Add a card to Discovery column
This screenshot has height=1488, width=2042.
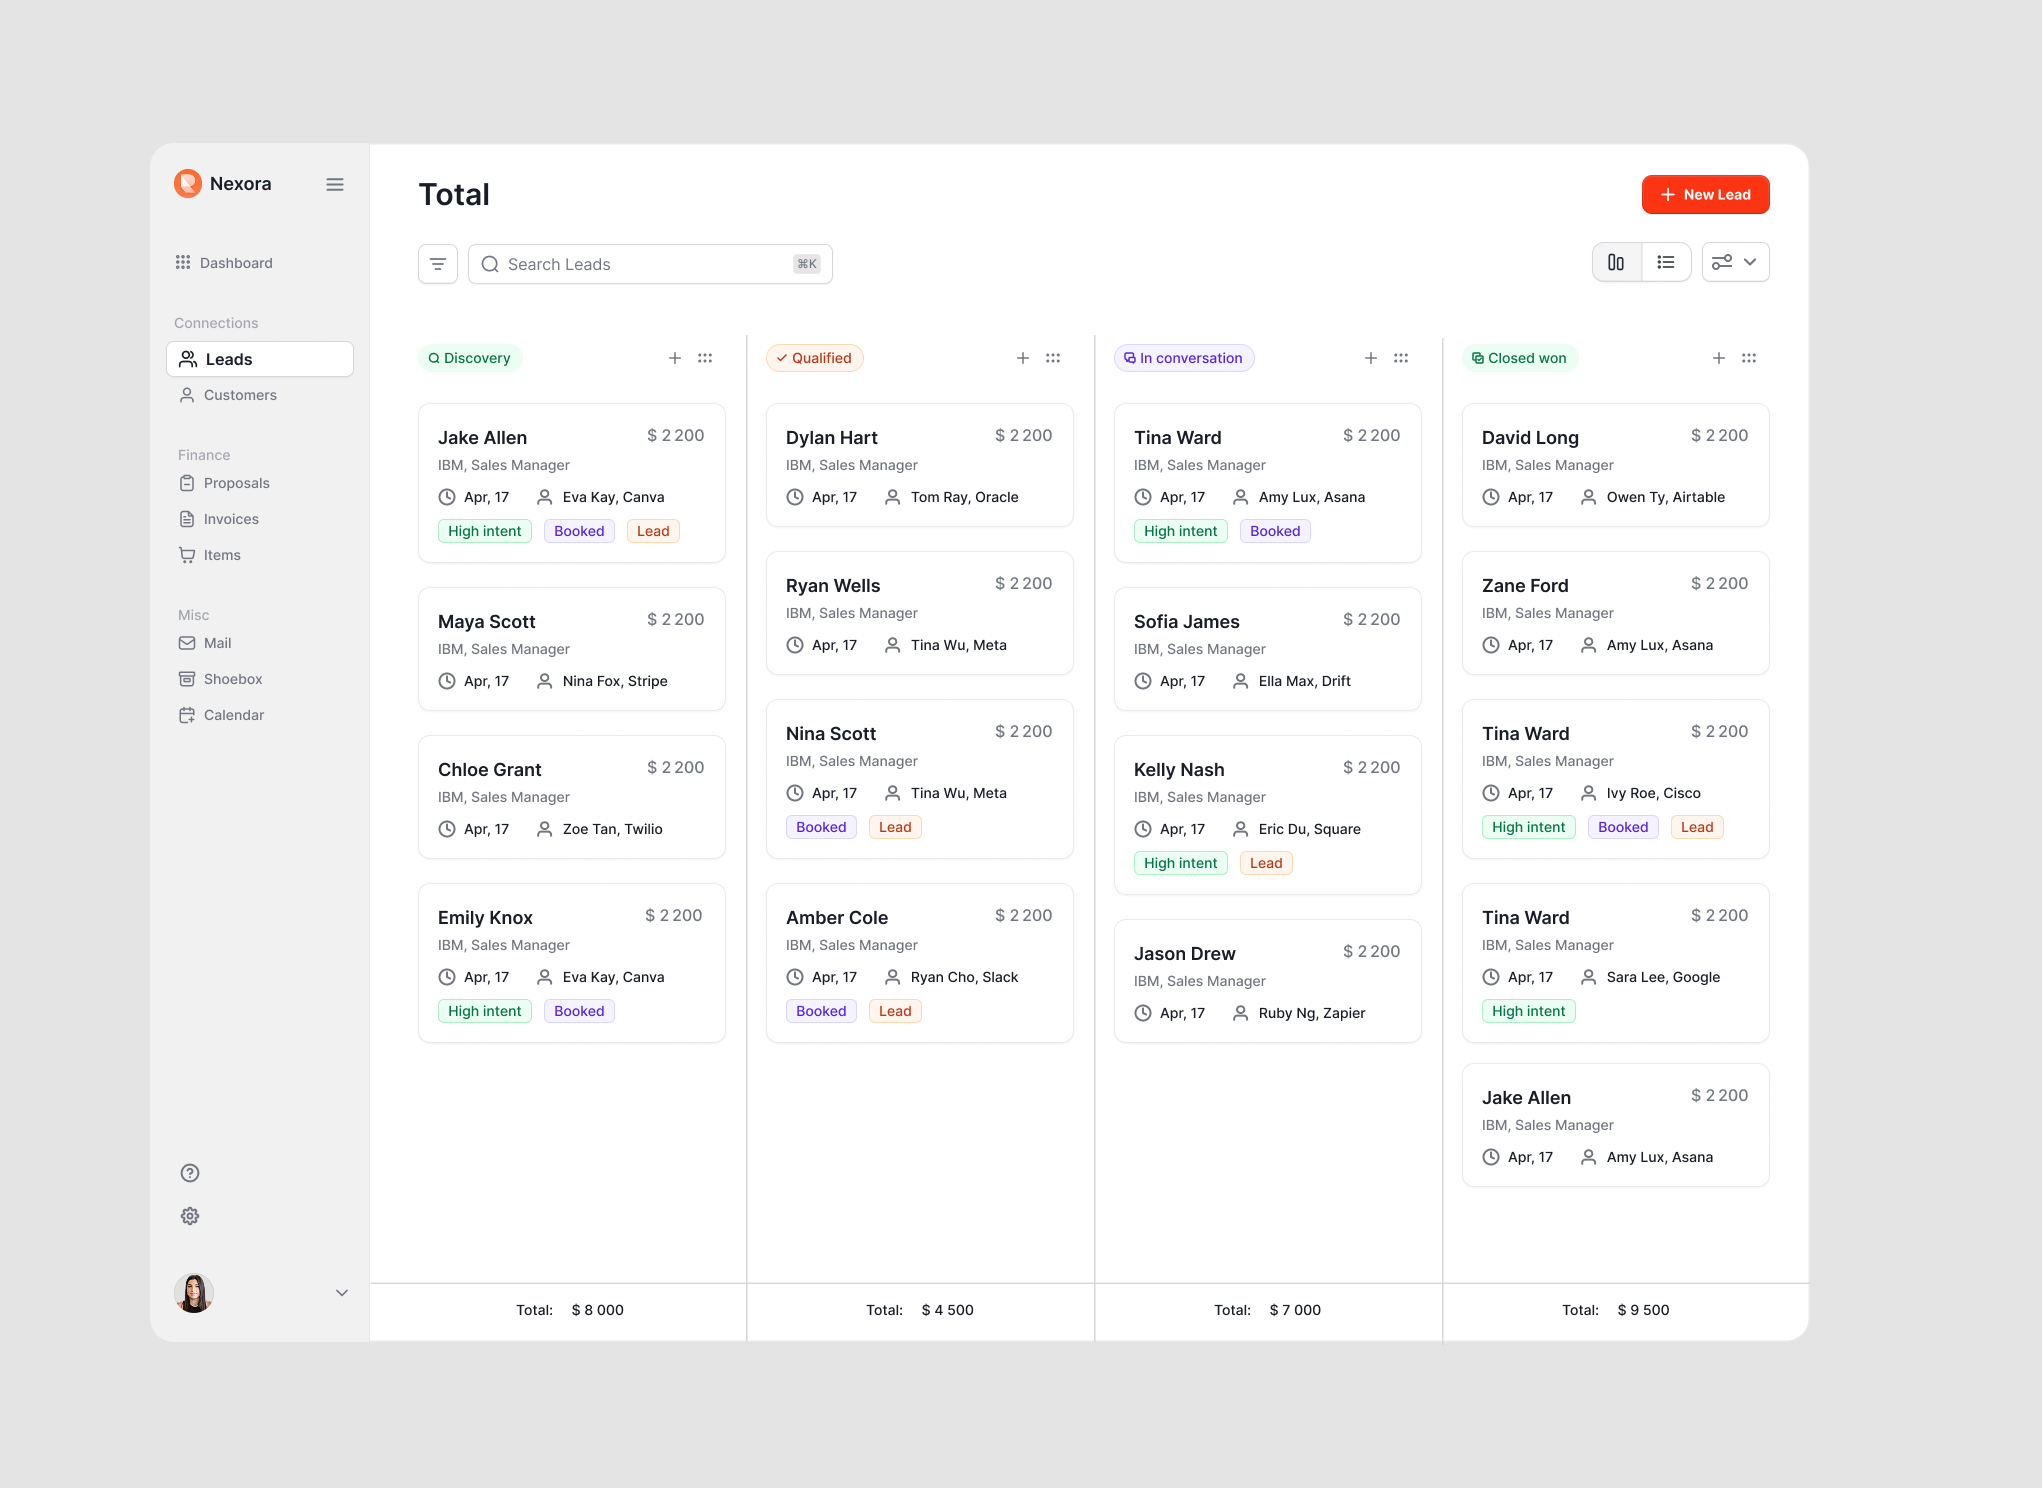point(675,358)
